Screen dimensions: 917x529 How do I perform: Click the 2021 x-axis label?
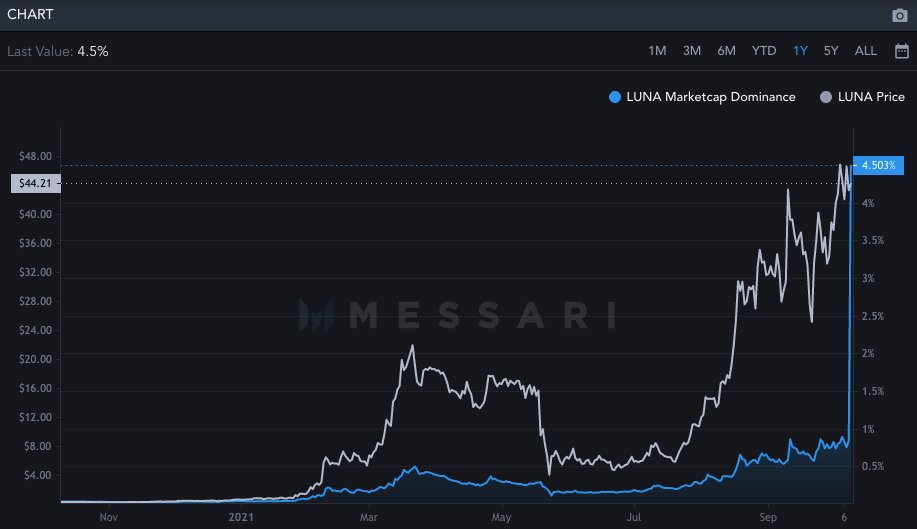[241, 517]
